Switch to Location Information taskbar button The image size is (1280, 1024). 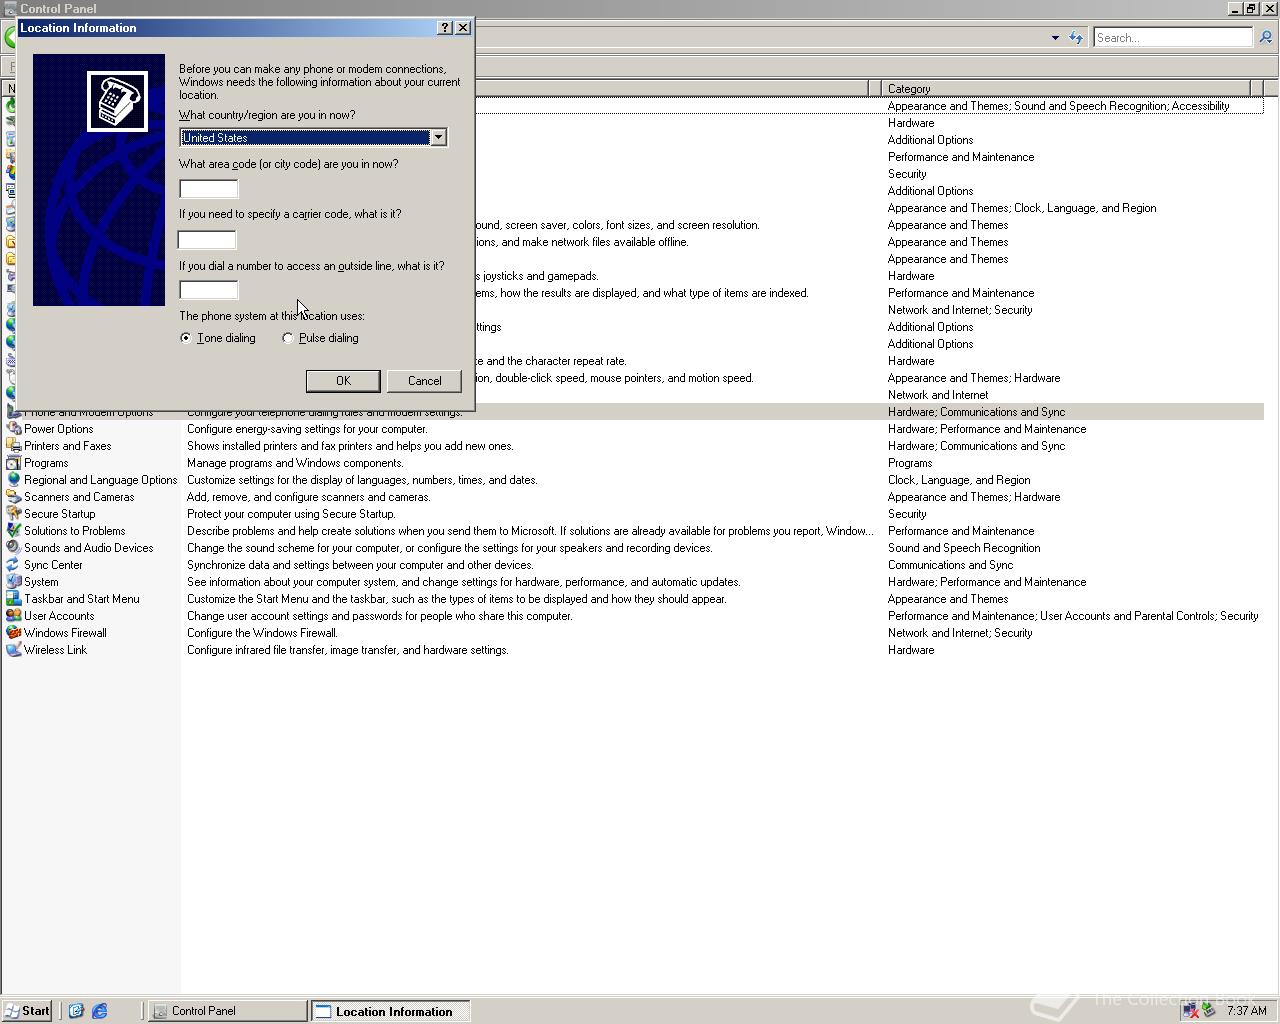pos(390,1011)
